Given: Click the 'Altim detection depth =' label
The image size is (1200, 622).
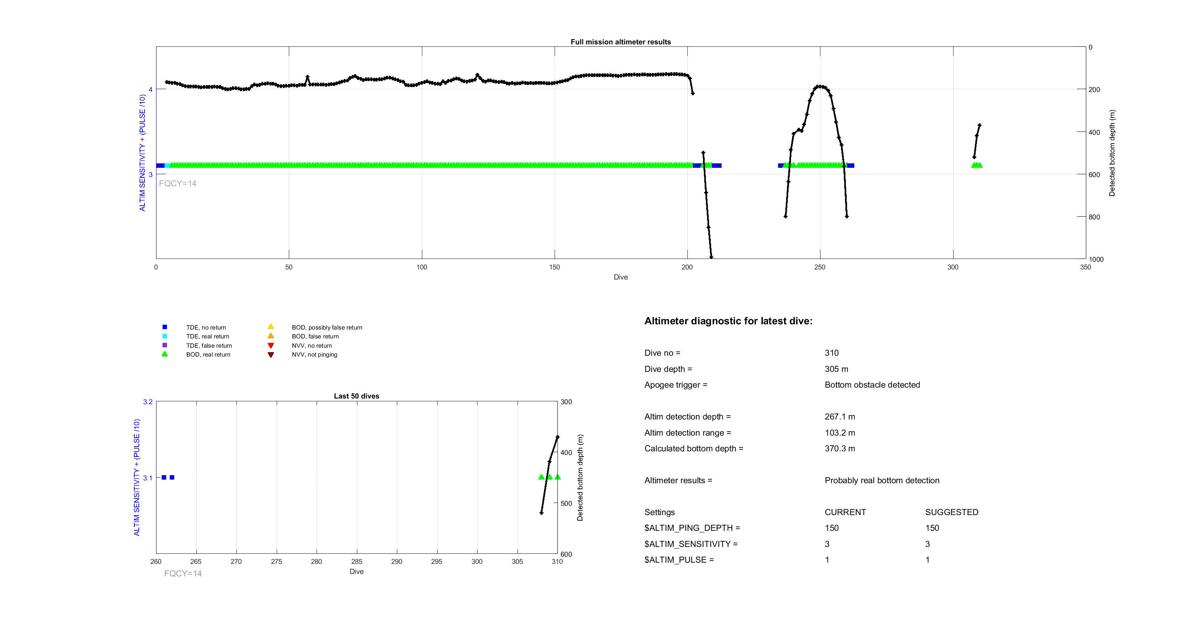Looking at the screenshot, I should point(688,417).
